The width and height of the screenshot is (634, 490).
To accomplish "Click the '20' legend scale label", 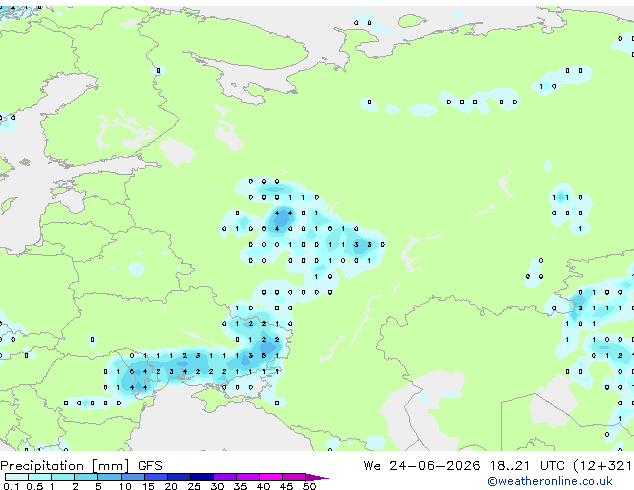I will tap(171, 486).
